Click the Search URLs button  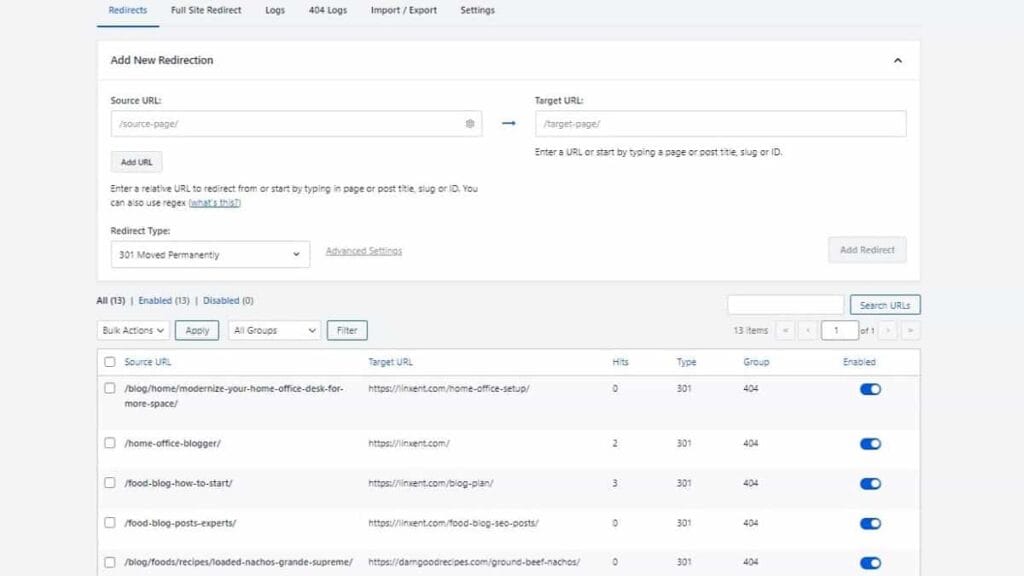884,305
